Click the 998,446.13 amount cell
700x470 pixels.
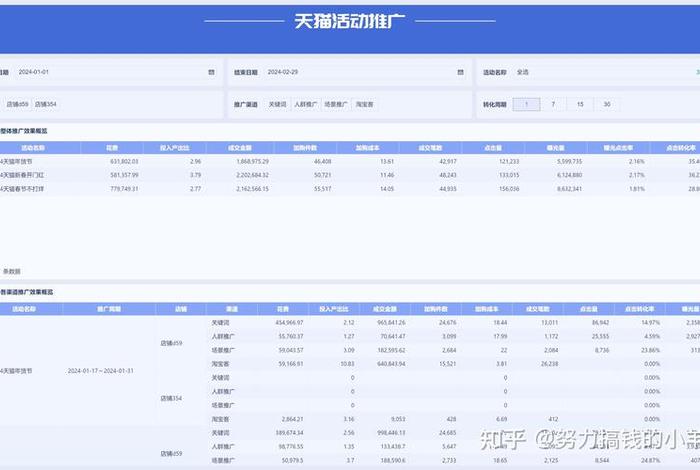click(x=392, y=433)
